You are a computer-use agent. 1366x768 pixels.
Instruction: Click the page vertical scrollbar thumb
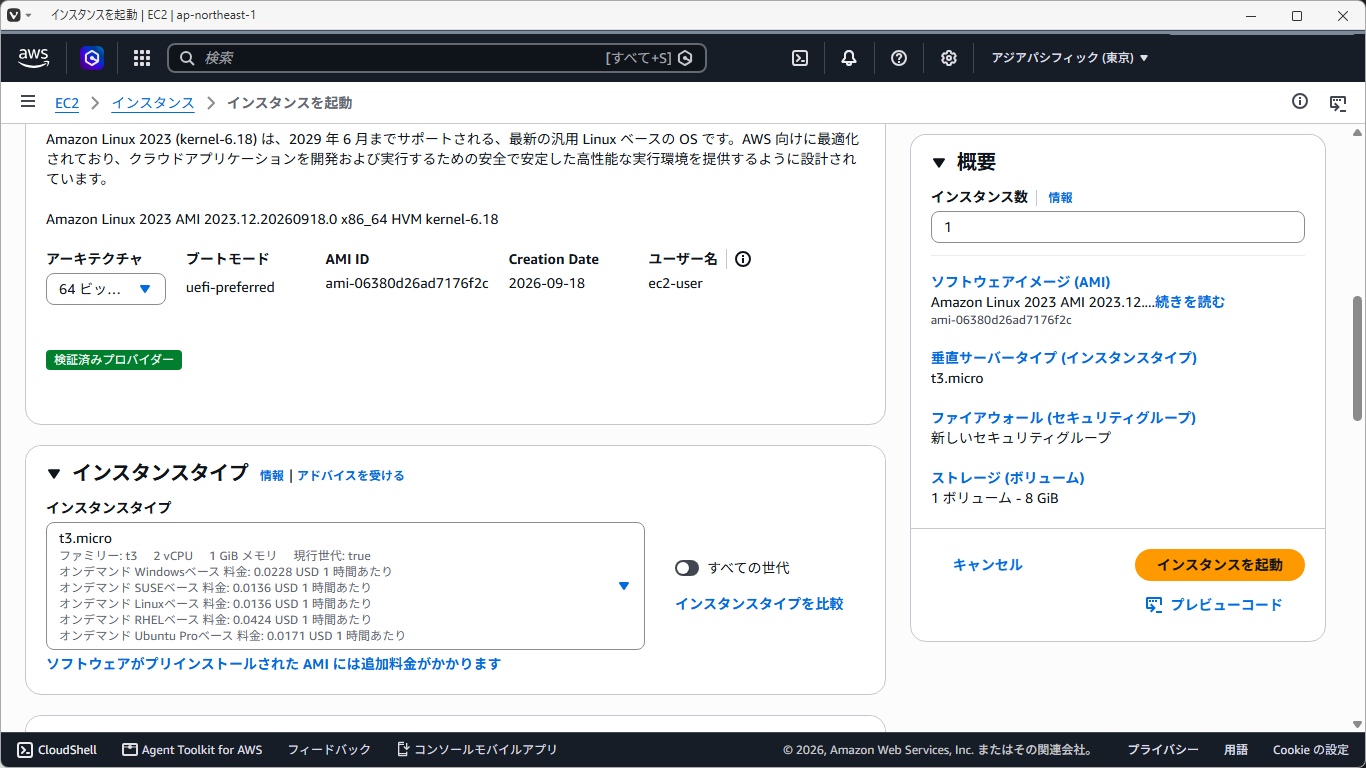[x=1357, y=358]
